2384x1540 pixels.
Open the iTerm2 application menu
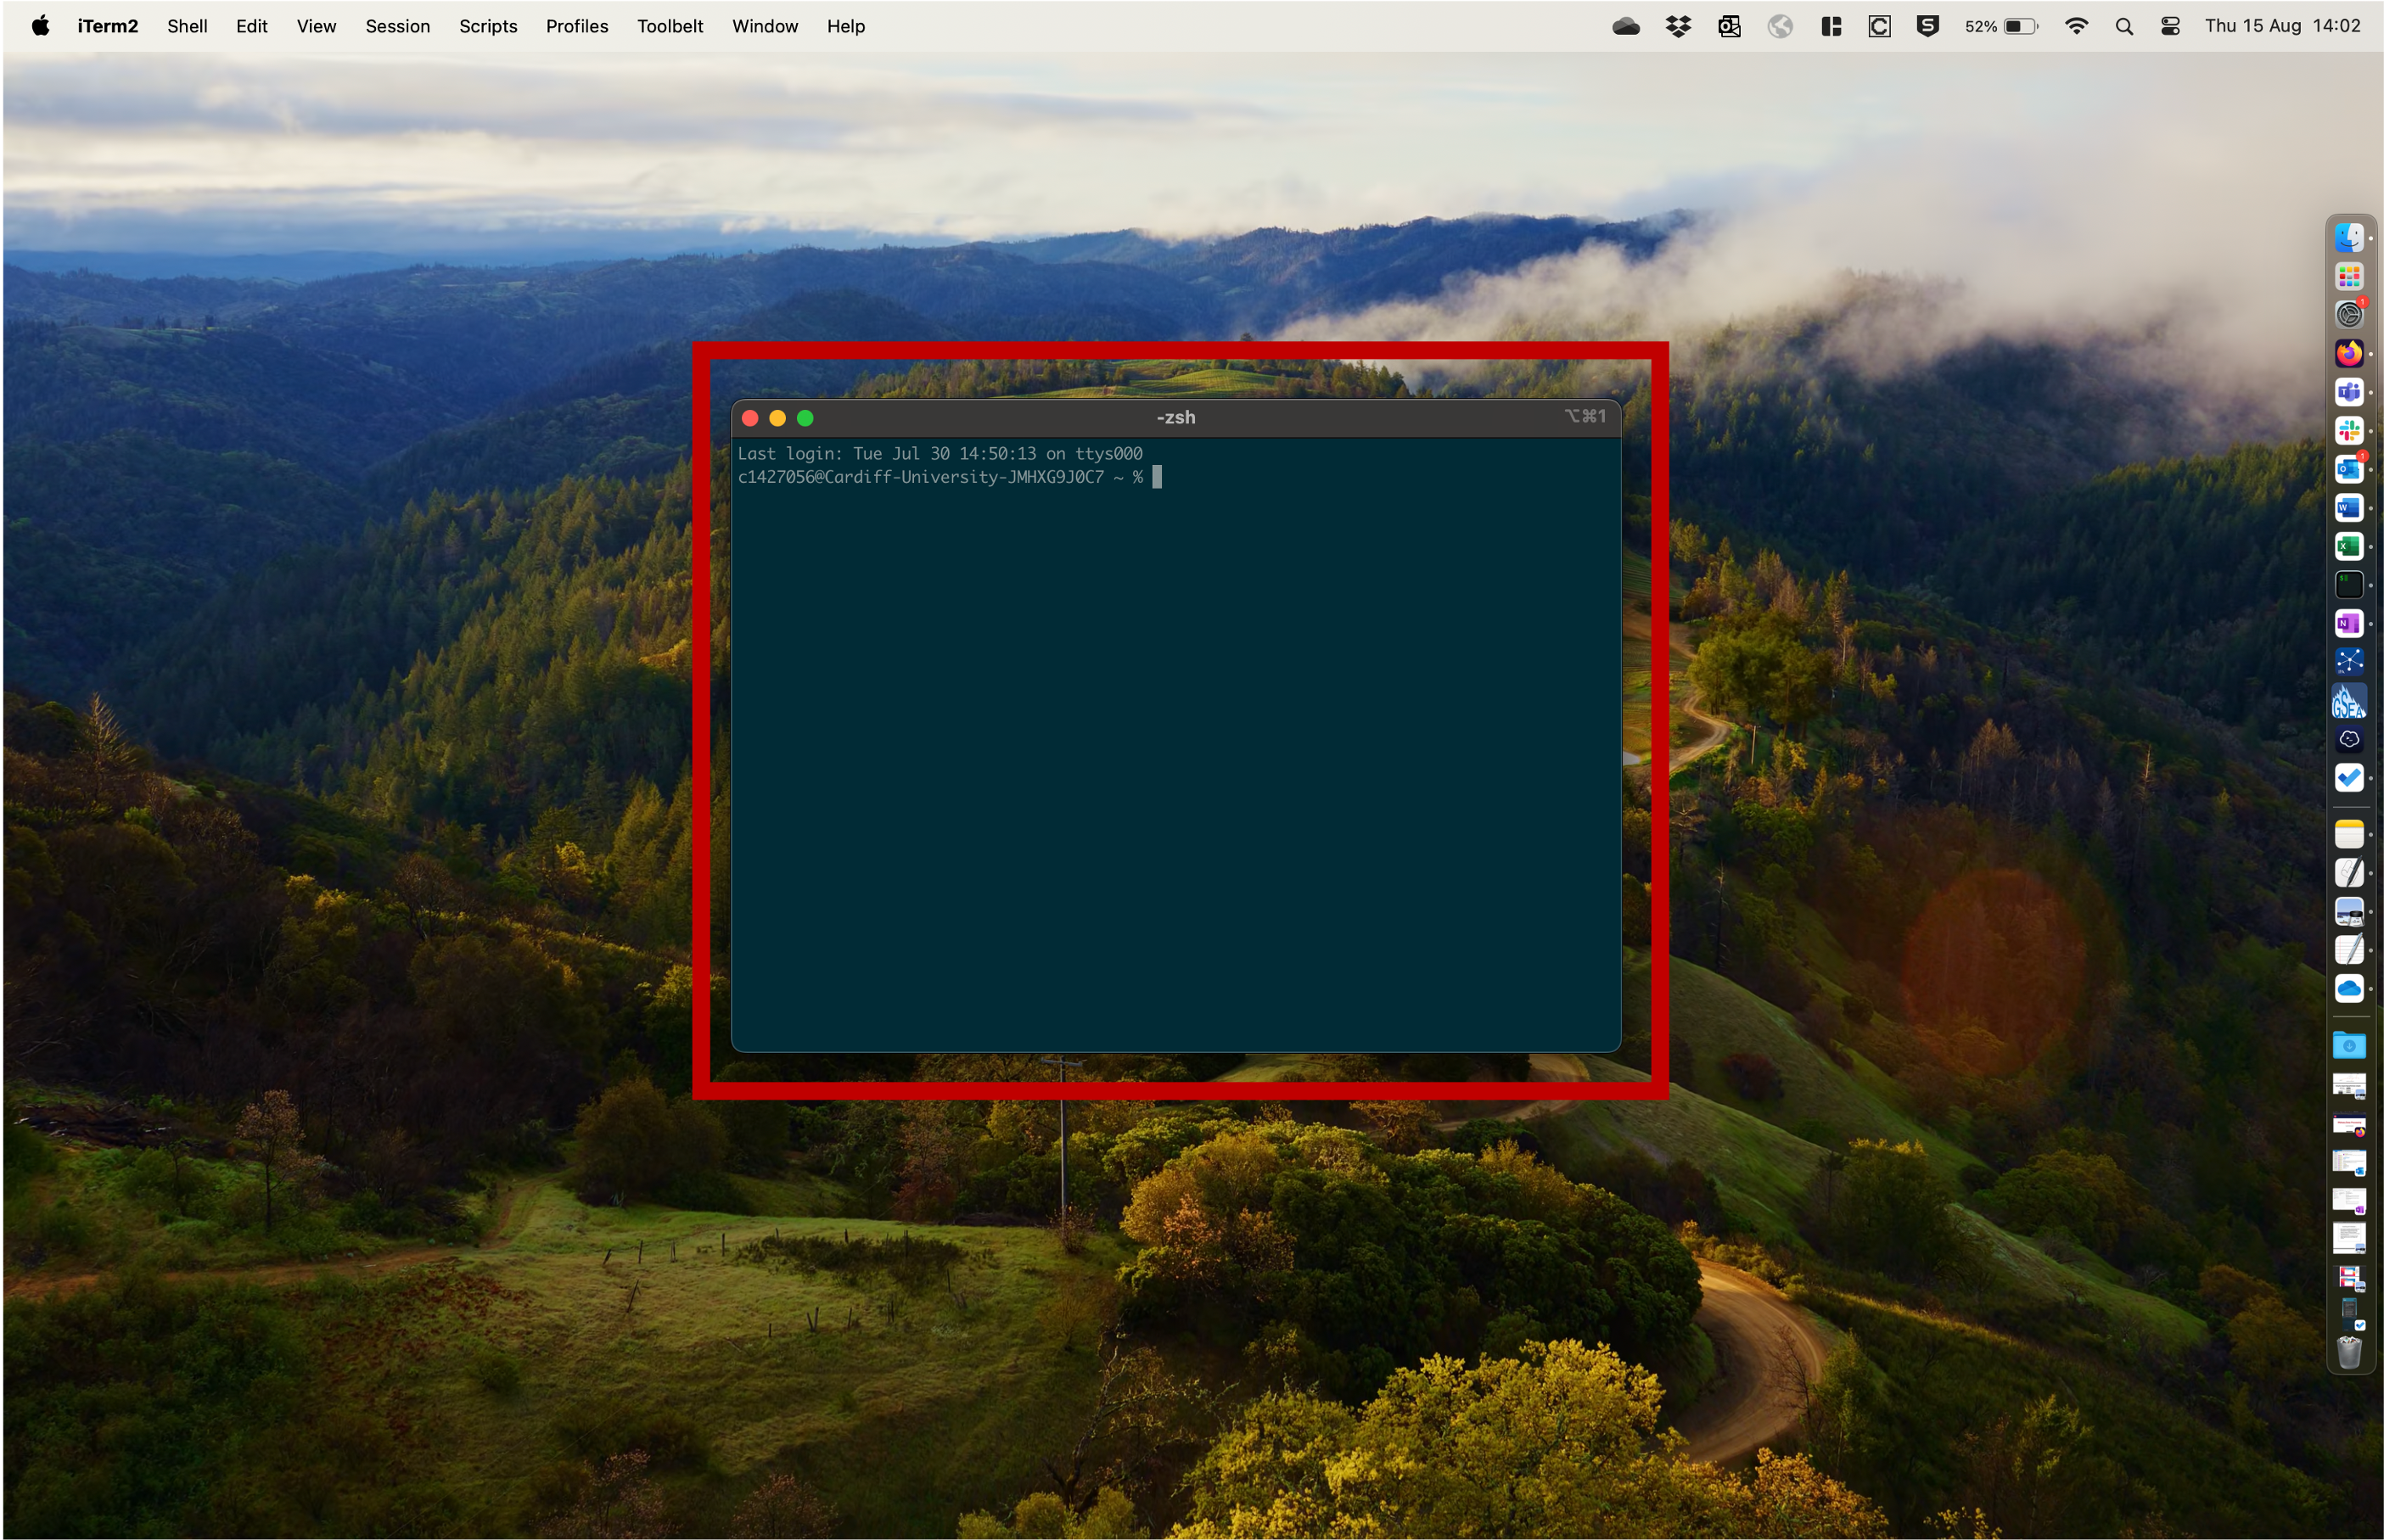107,27
